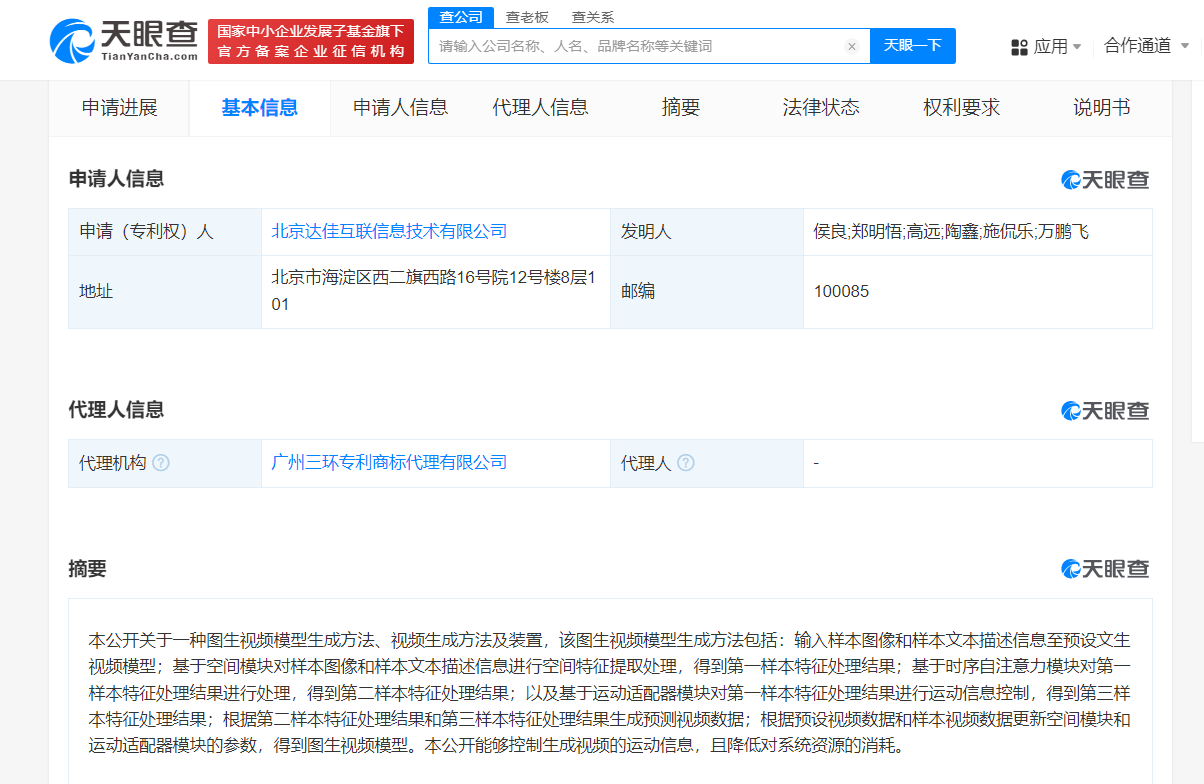Screen dimensions: 1204x784
Task: Click the address 北京市海淀区西二旗西路 text
Action: pyautogui.click(x=435, y=291)
